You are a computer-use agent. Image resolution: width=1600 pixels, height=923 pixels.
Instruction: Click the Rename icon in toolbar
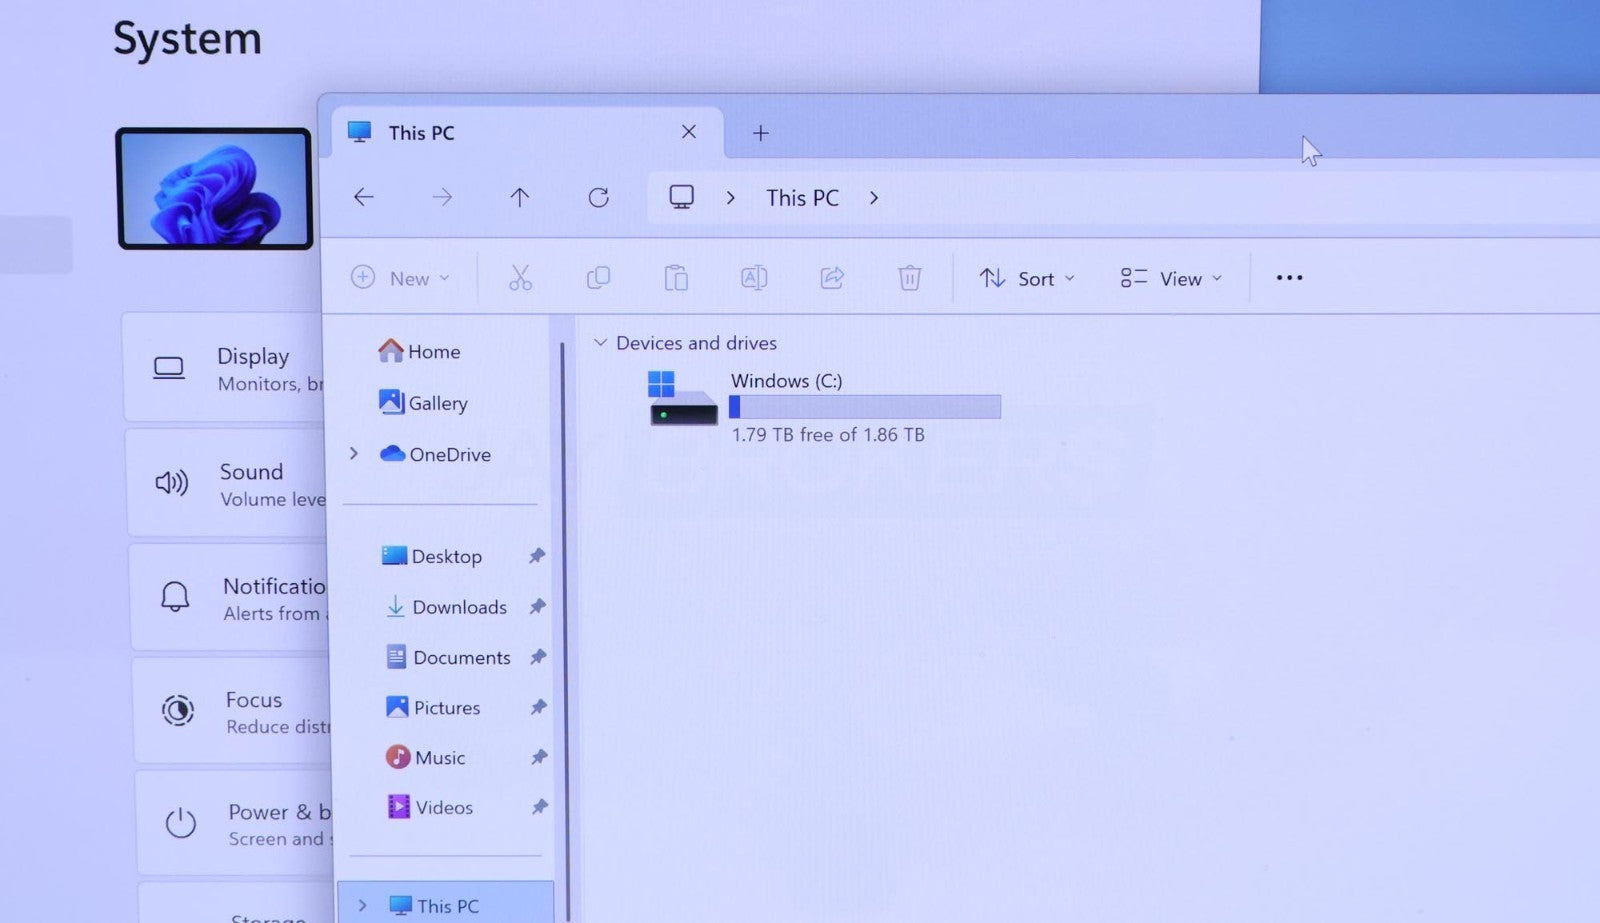pyautogui.click(x=754, y=278)
